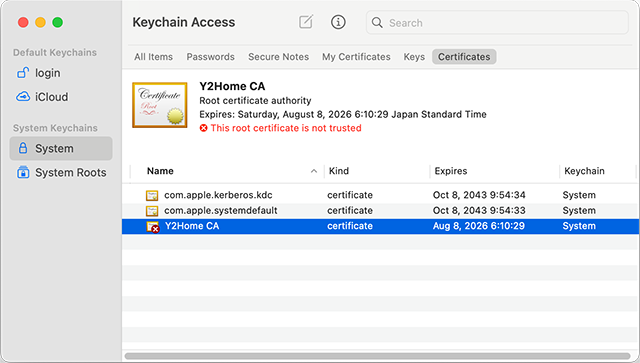640x363 pixels.
Task: Select the Keys tab
Action: (x=414, y=57)
